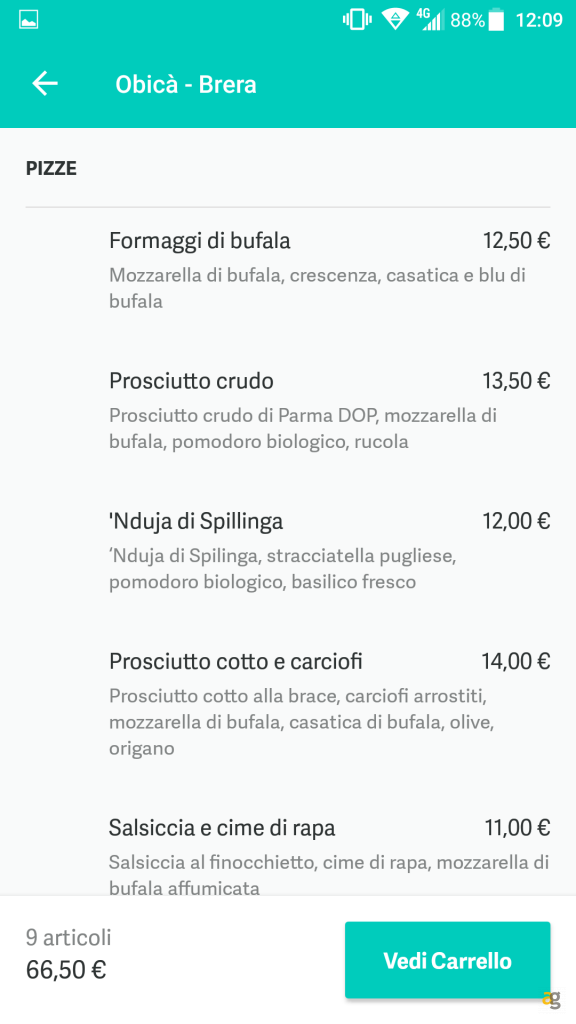Image resolution: width=576 pixels, height=1024 pixels.
Task: Tap the 12,50 € price label
Action: pyautogui.click(x=516, y=241)
